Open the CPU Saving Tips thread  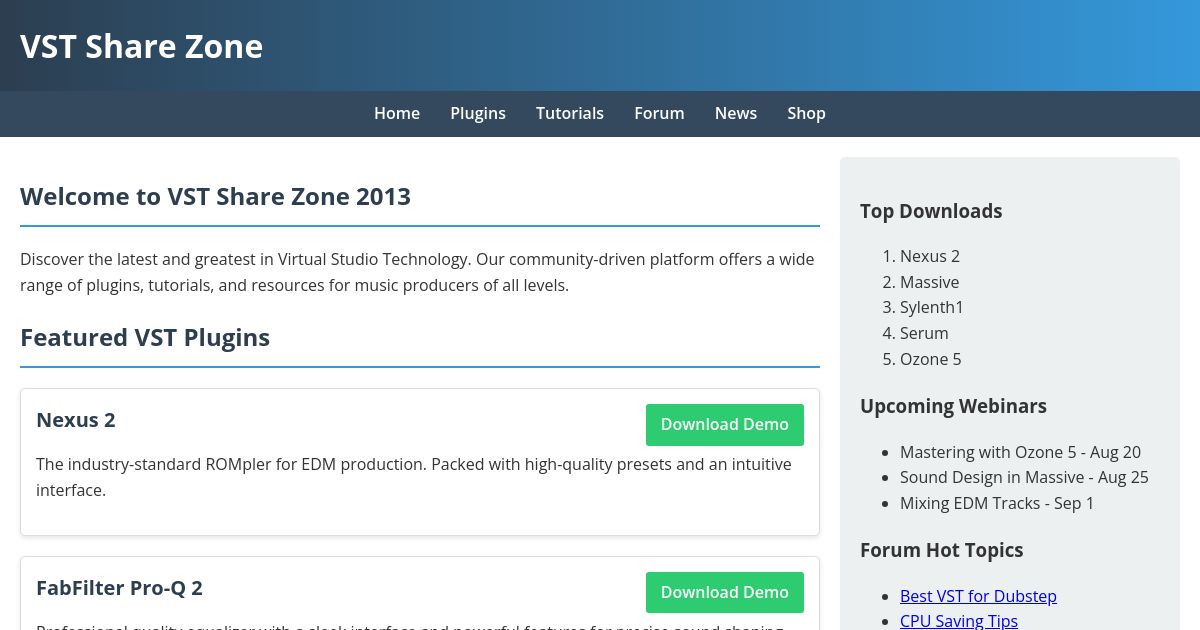[x=959, y=620]
